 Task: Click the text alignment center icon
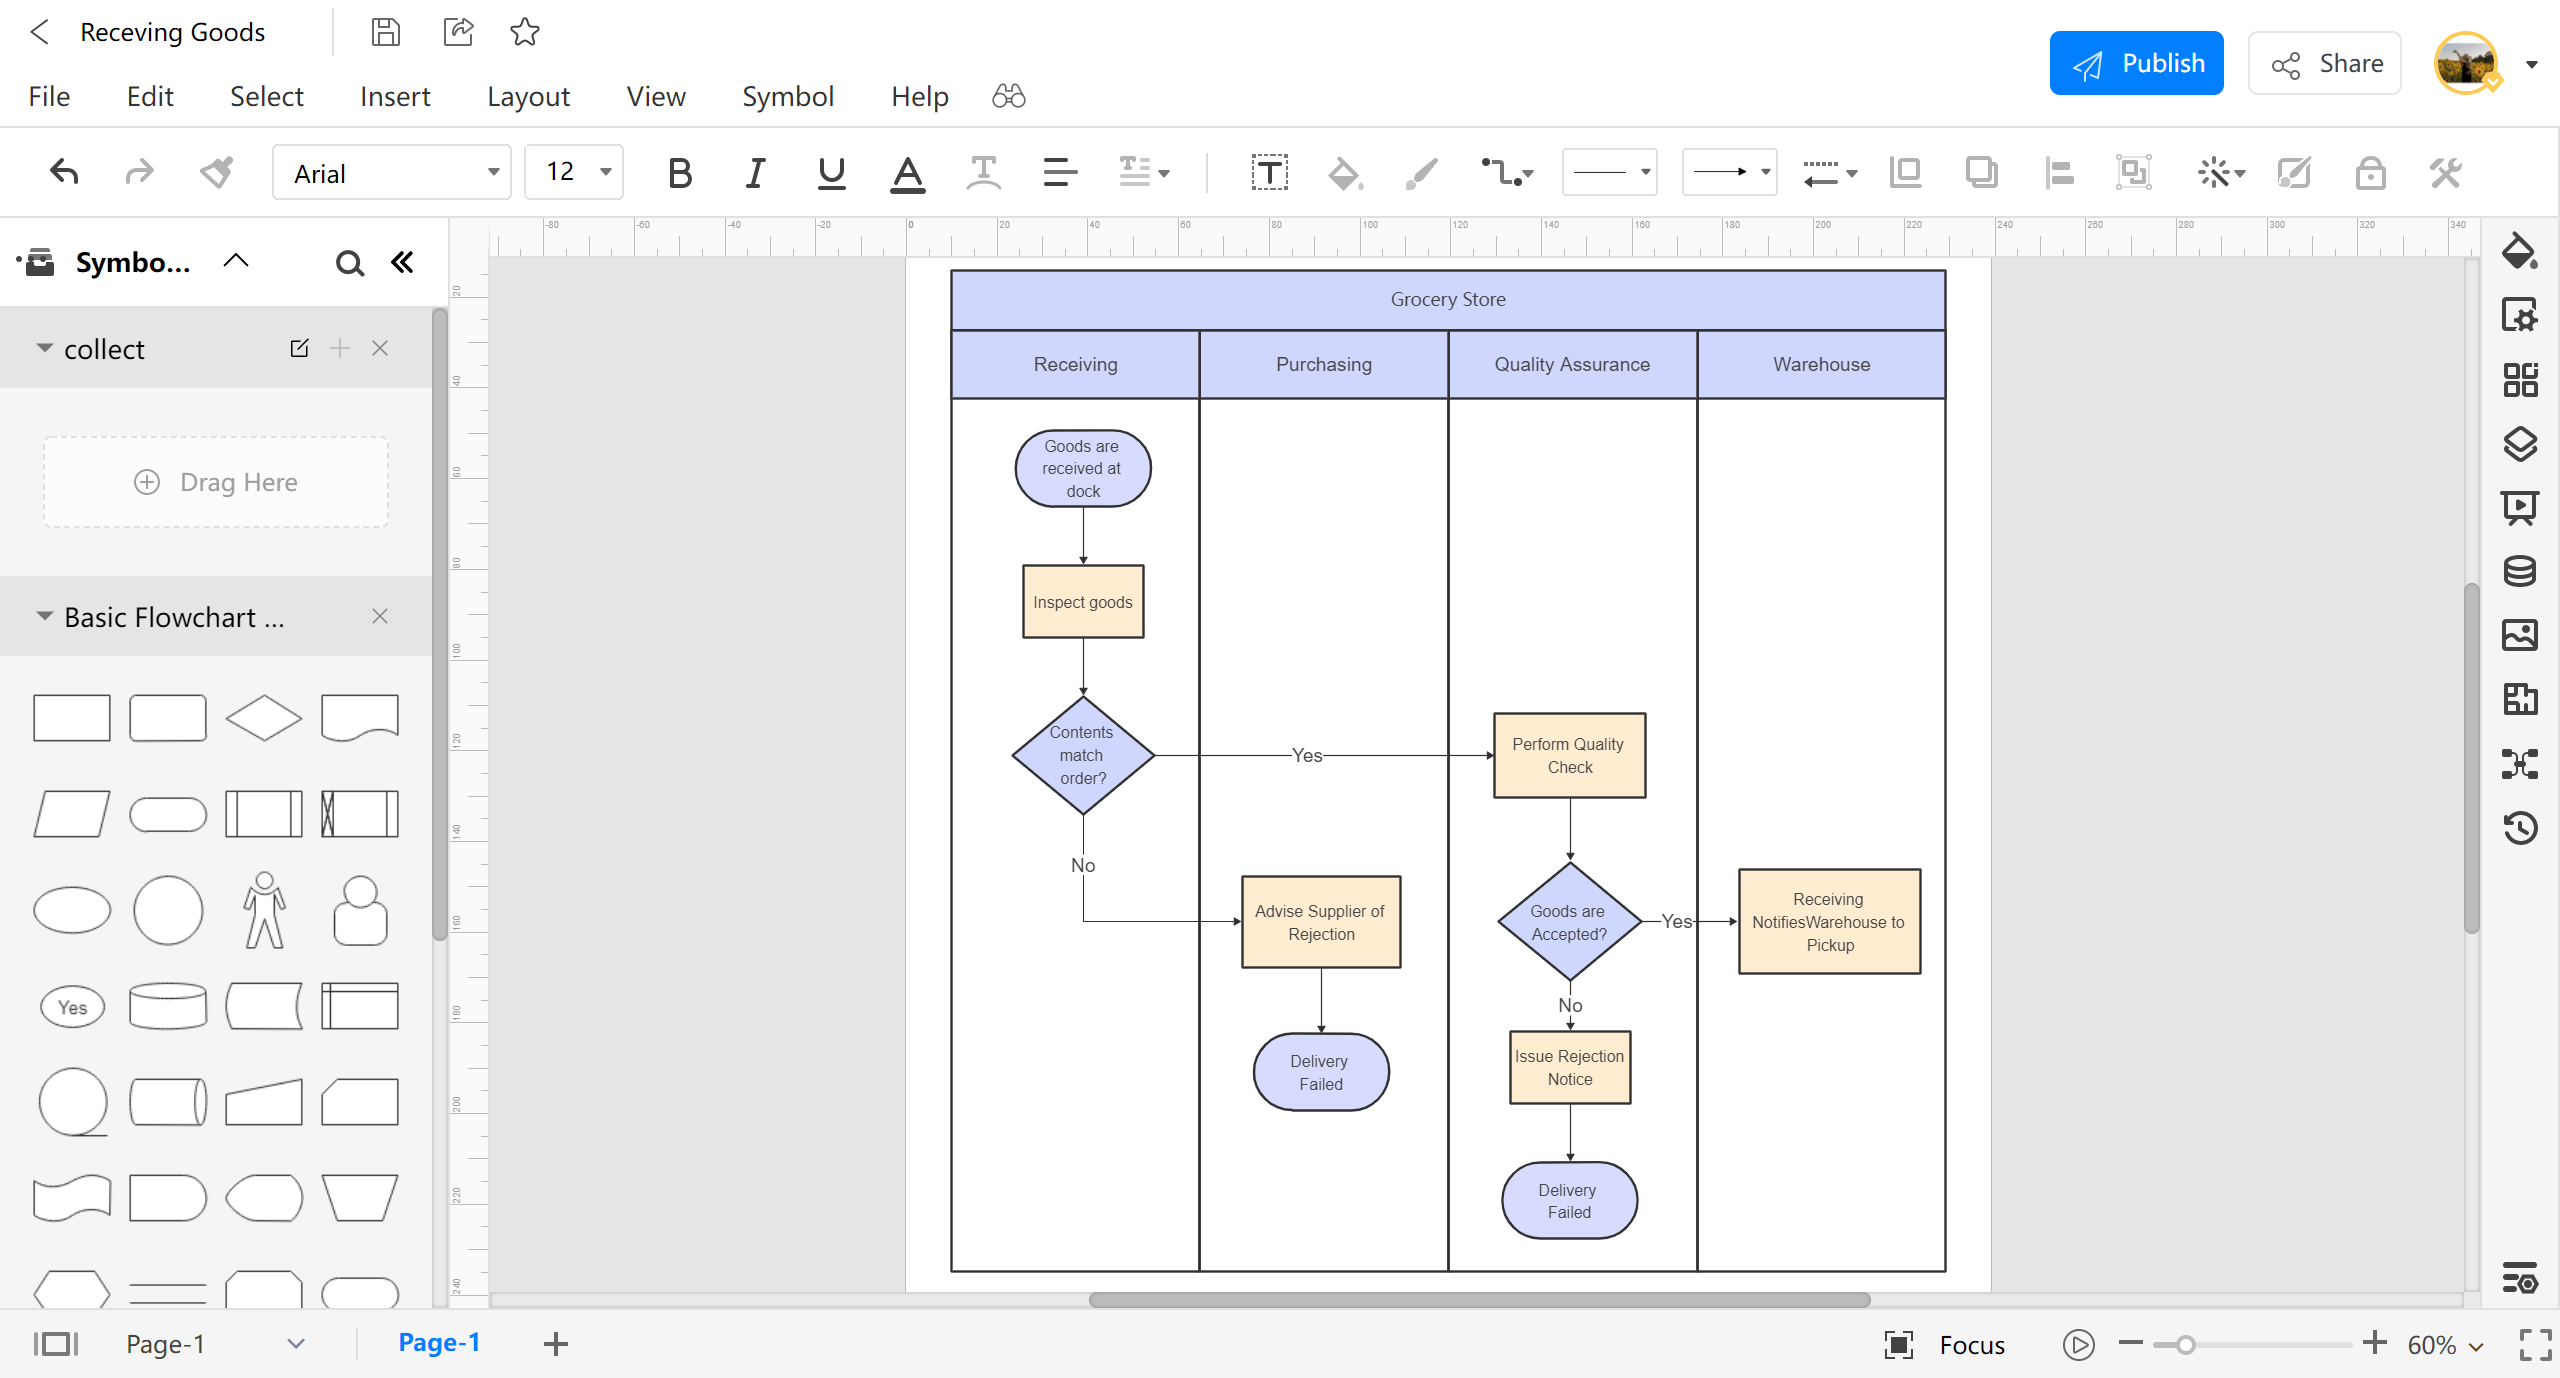[1057, 173]
